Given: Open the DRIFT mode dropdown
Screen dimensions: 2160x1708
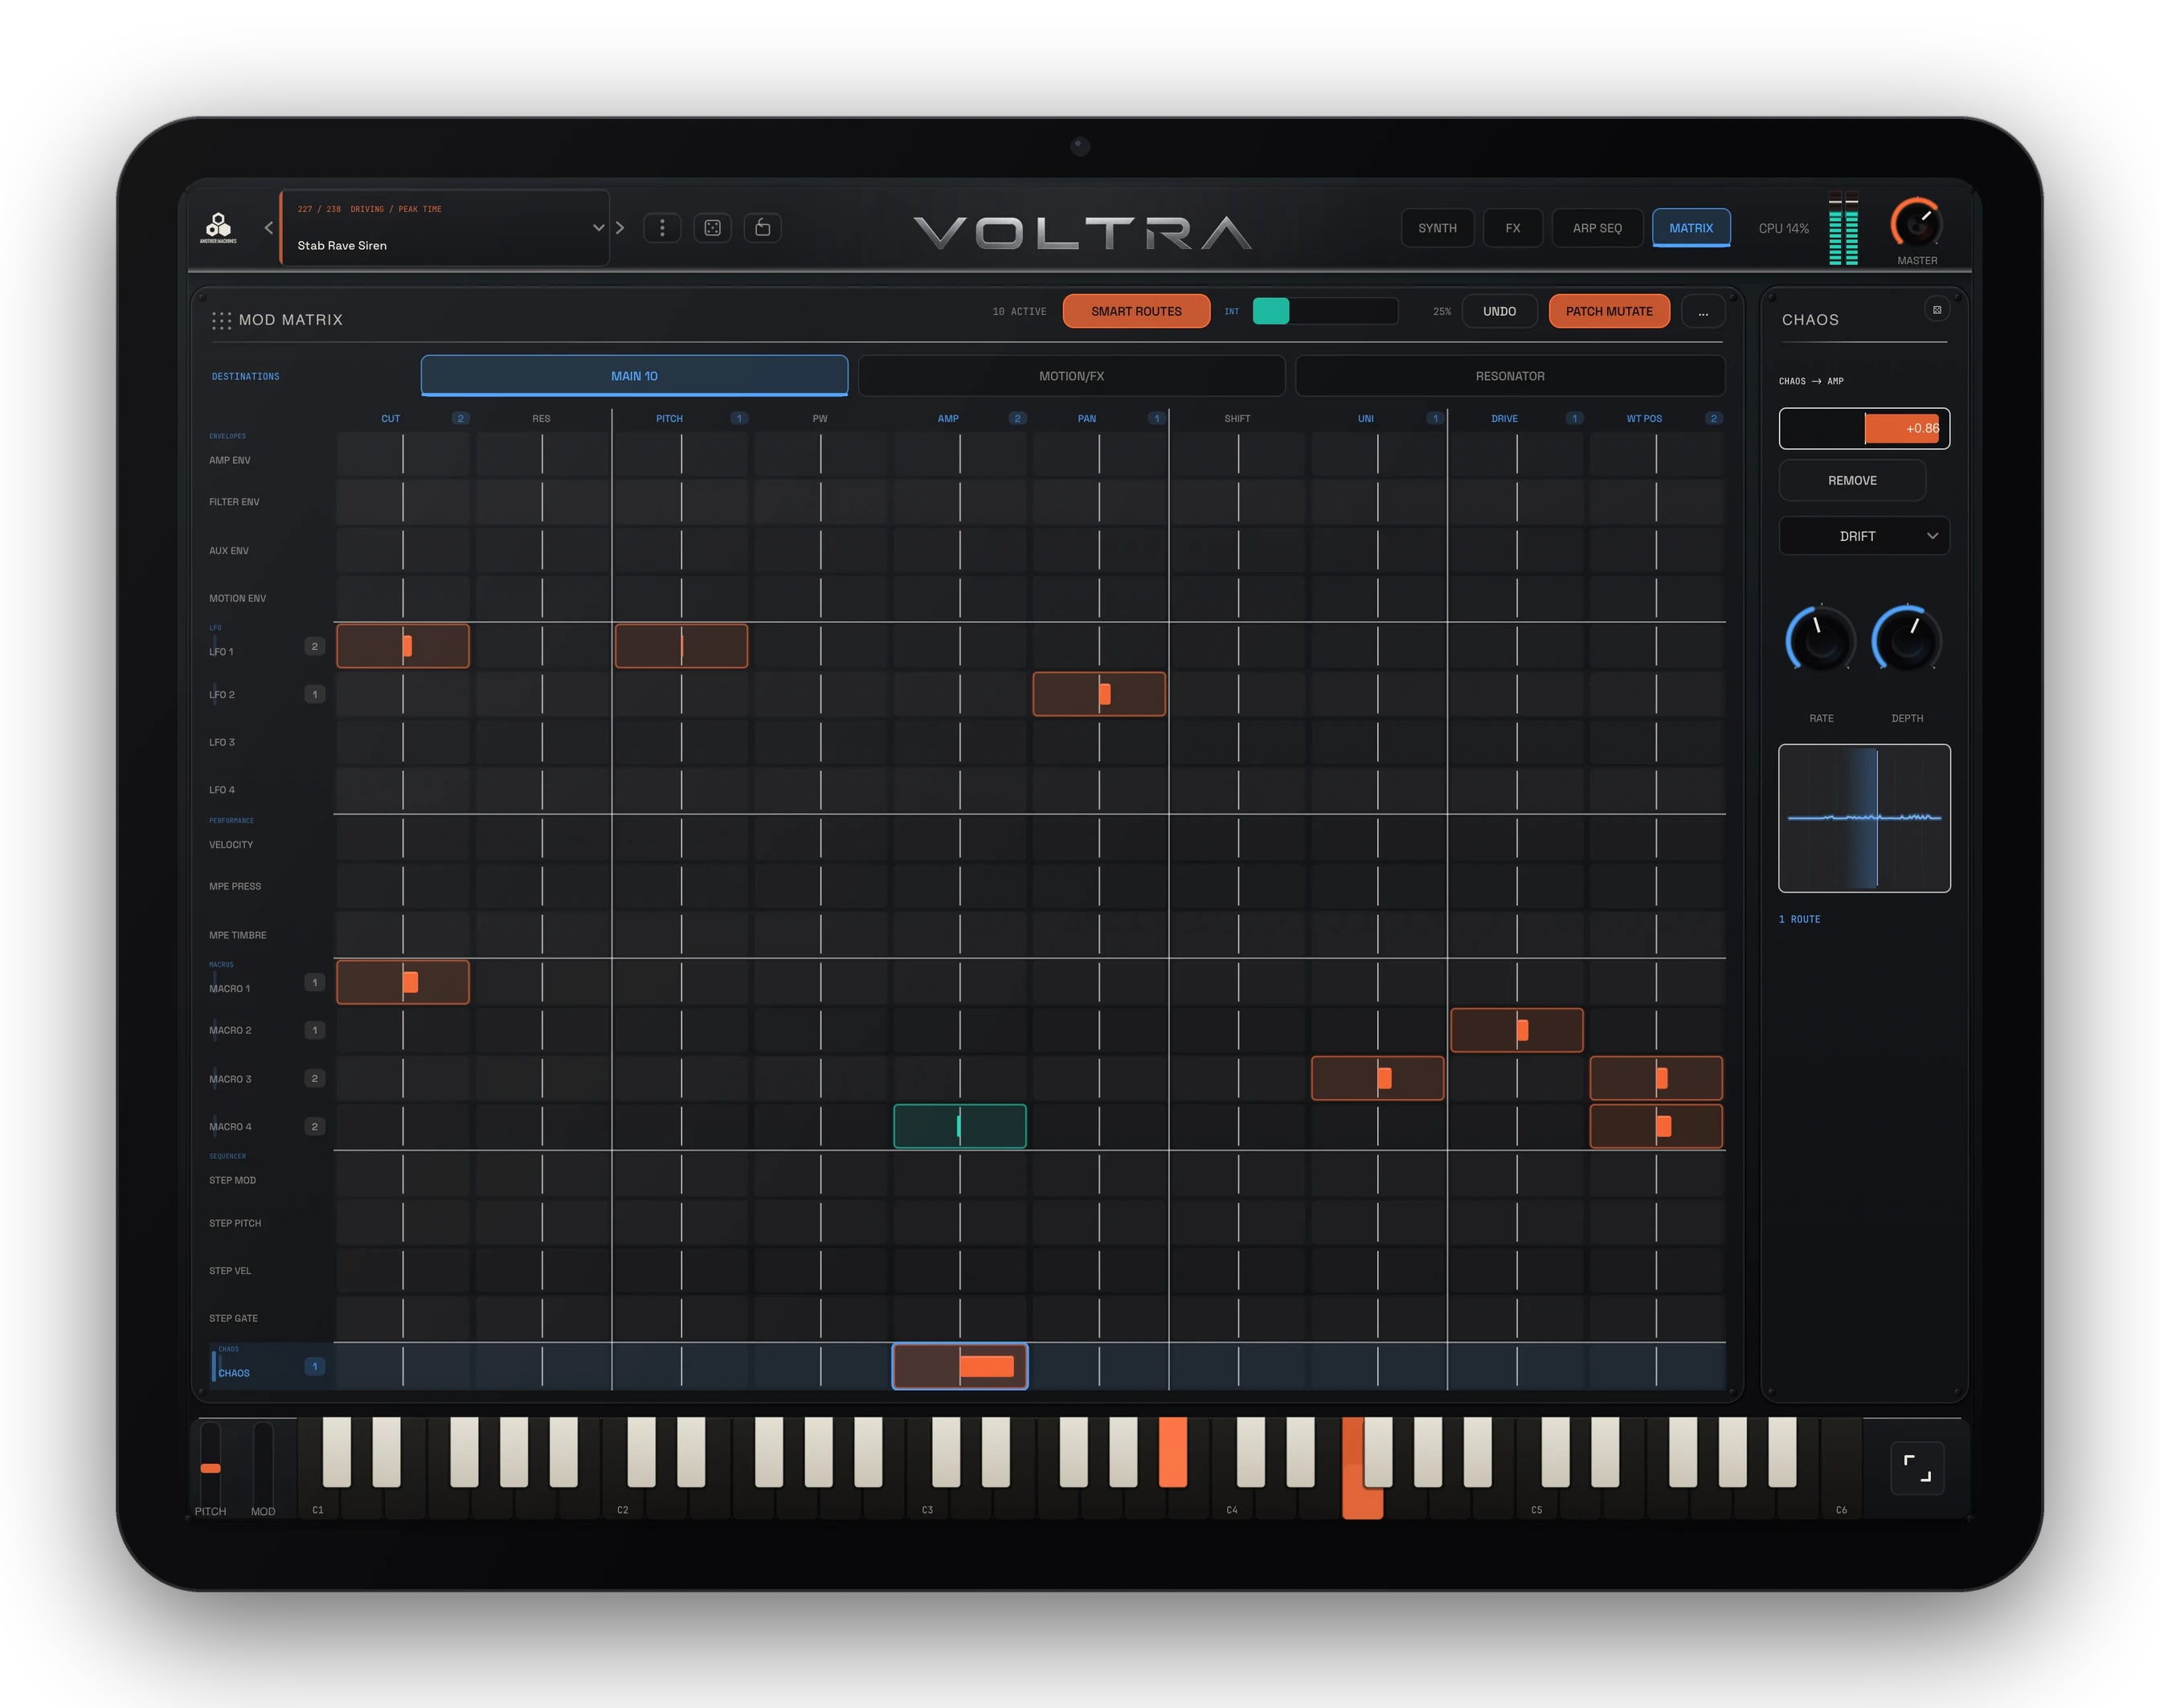Looking at the screenshot, I should (x=1864, y=536).
